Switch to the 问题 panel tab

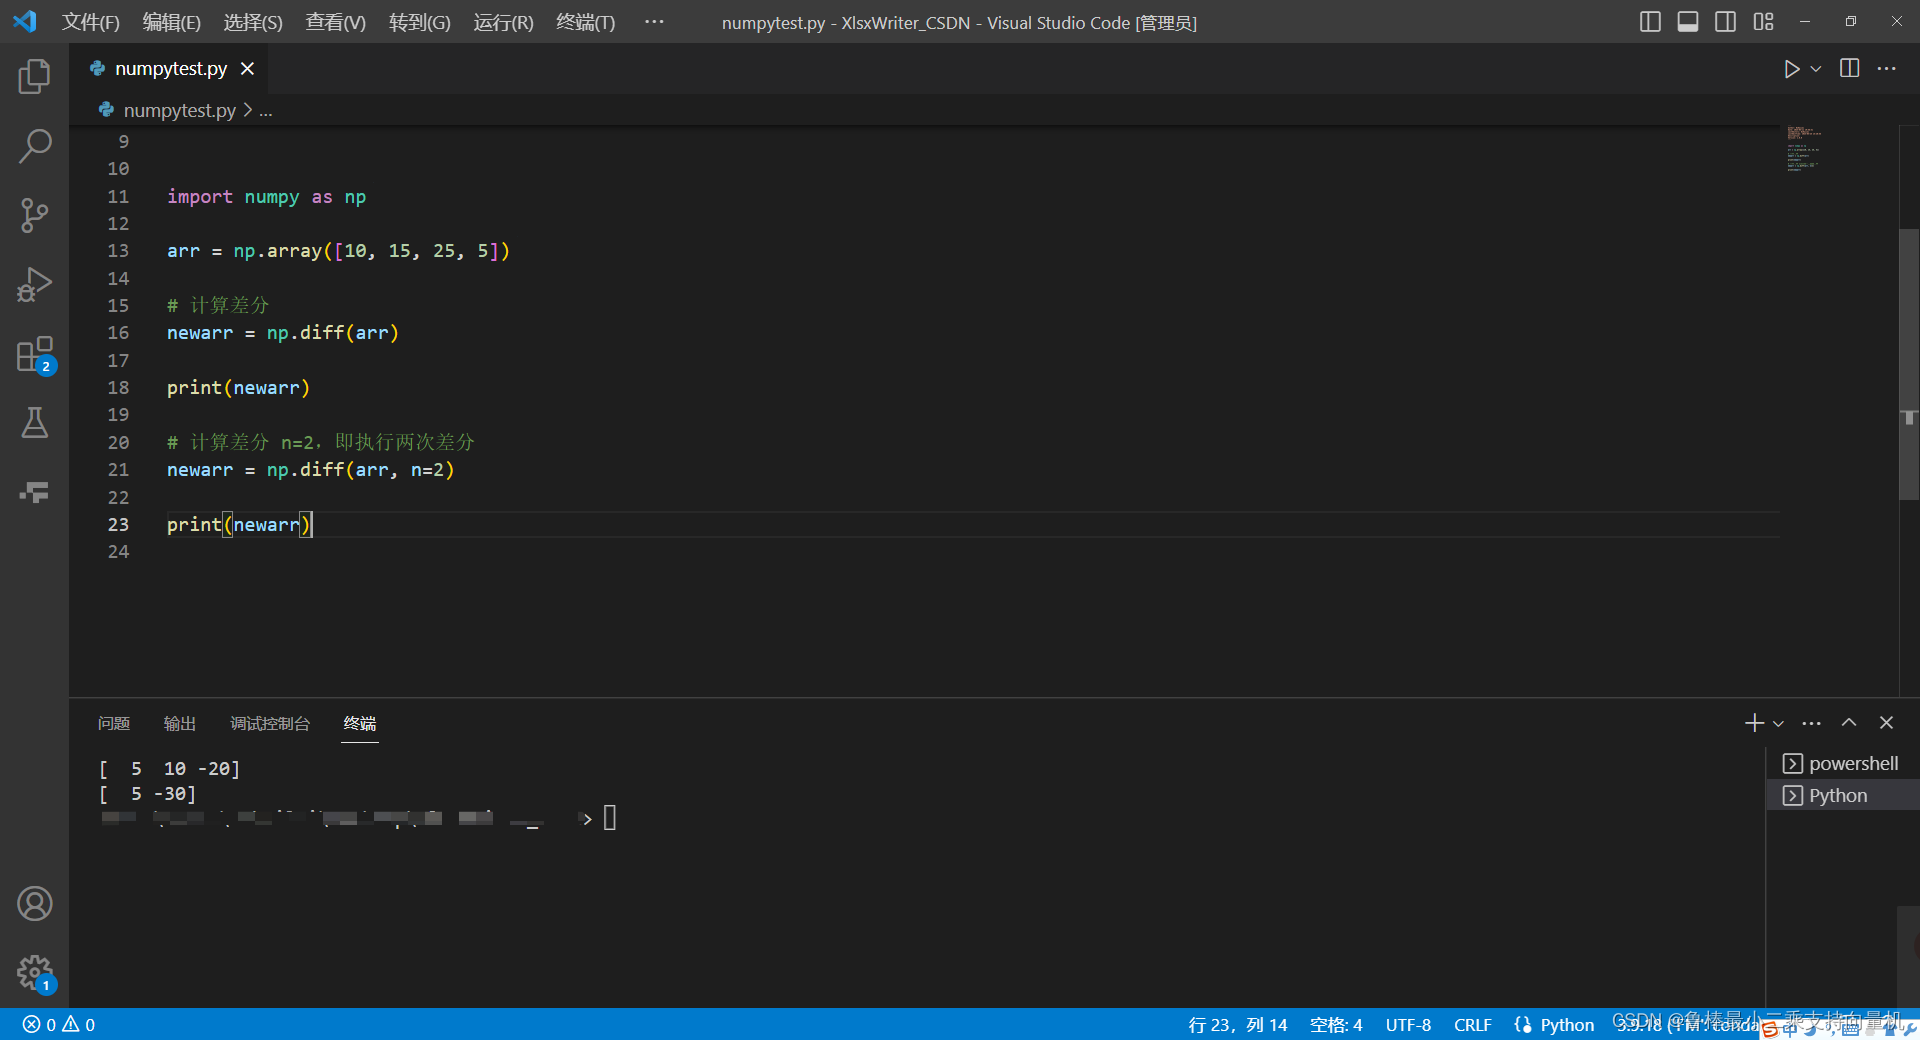pyautogui.click(x=114, y=723)
